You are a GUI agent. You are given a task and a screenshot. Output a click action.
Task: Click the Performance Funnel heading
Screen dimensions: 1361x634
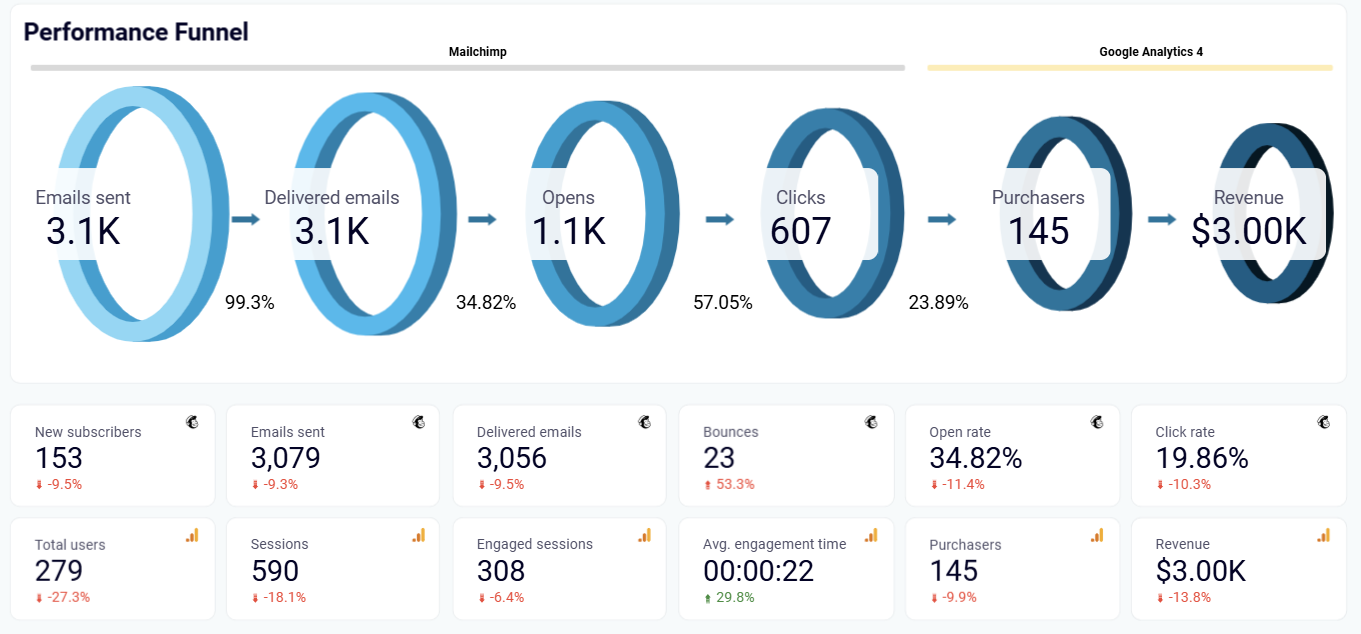tap(136, 32)
